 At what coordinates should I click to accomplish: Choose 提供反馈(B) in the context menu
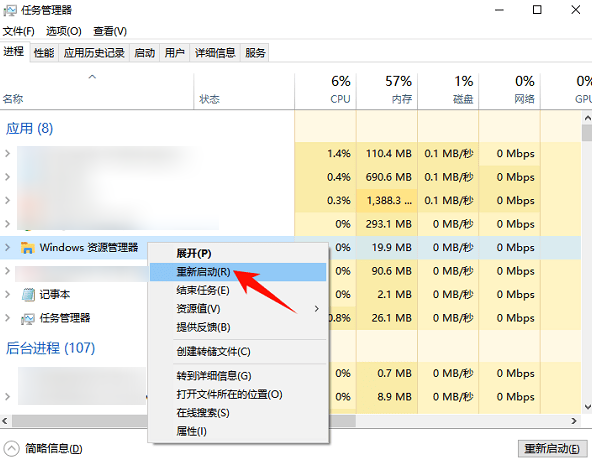[x=238, y=327]
